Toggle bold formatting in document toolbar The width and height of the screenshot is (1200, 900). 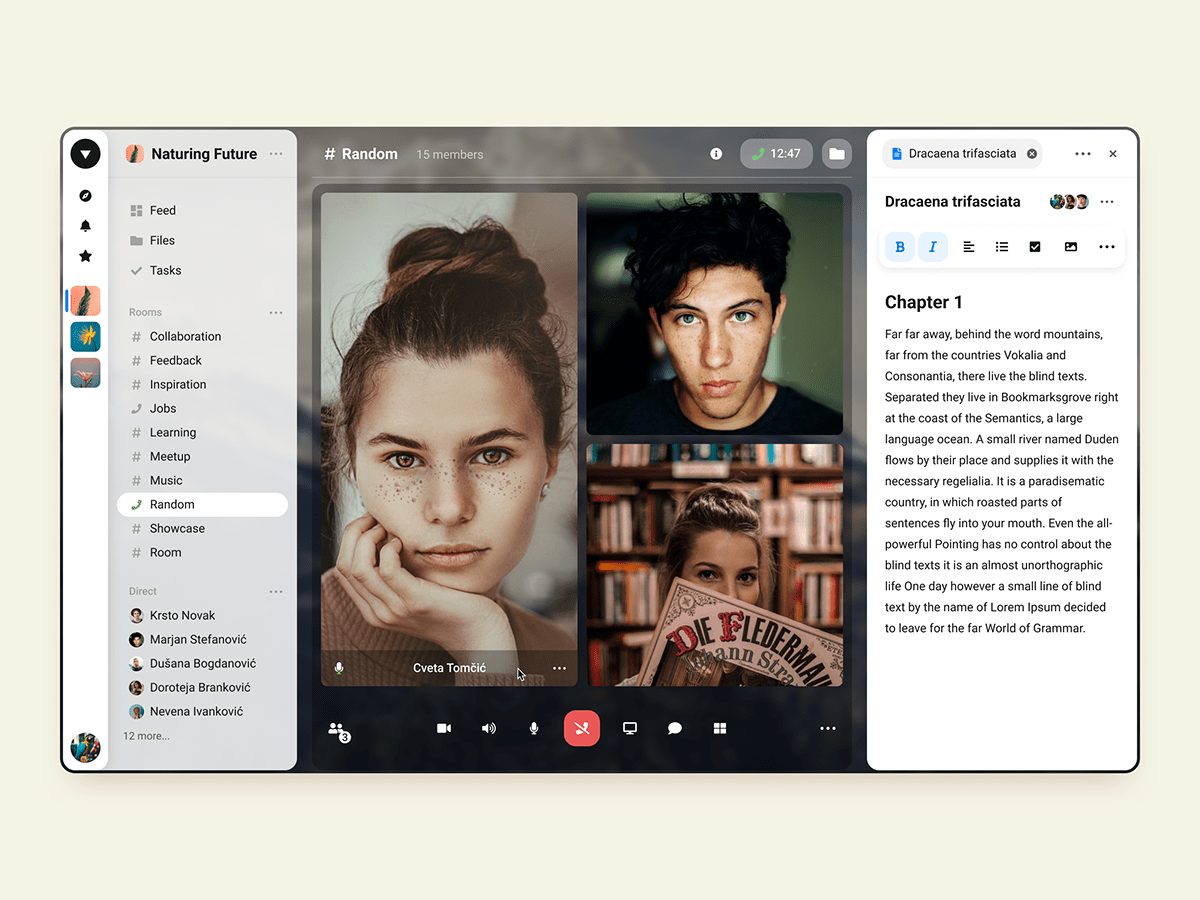pos(900,247)
